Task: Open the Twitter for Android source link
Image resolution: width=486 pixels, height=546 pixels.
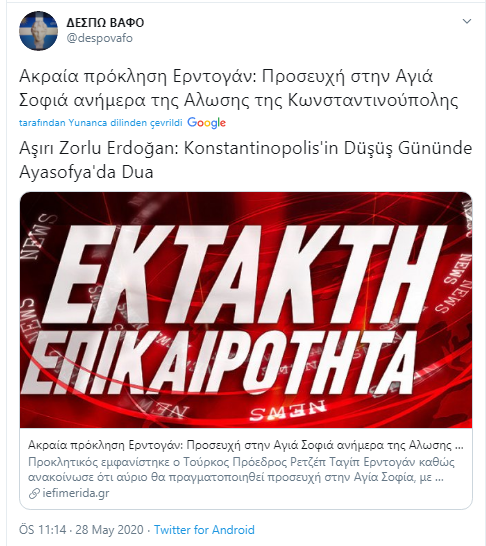Action: (x=204, y=530)
